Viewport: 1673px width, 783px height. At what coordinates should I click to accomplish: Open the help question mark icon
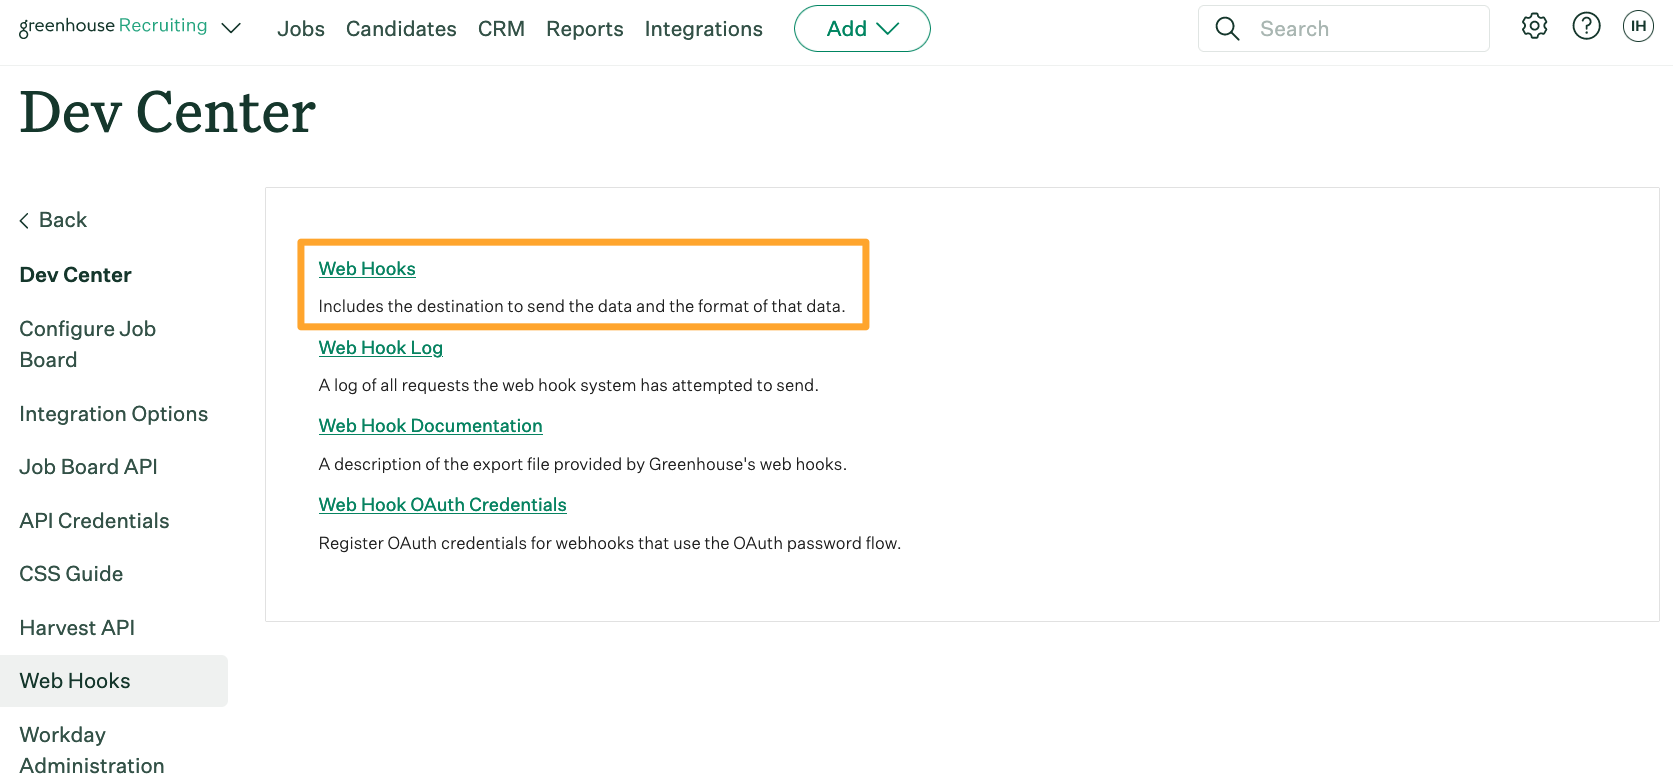tap(1586, 26)
